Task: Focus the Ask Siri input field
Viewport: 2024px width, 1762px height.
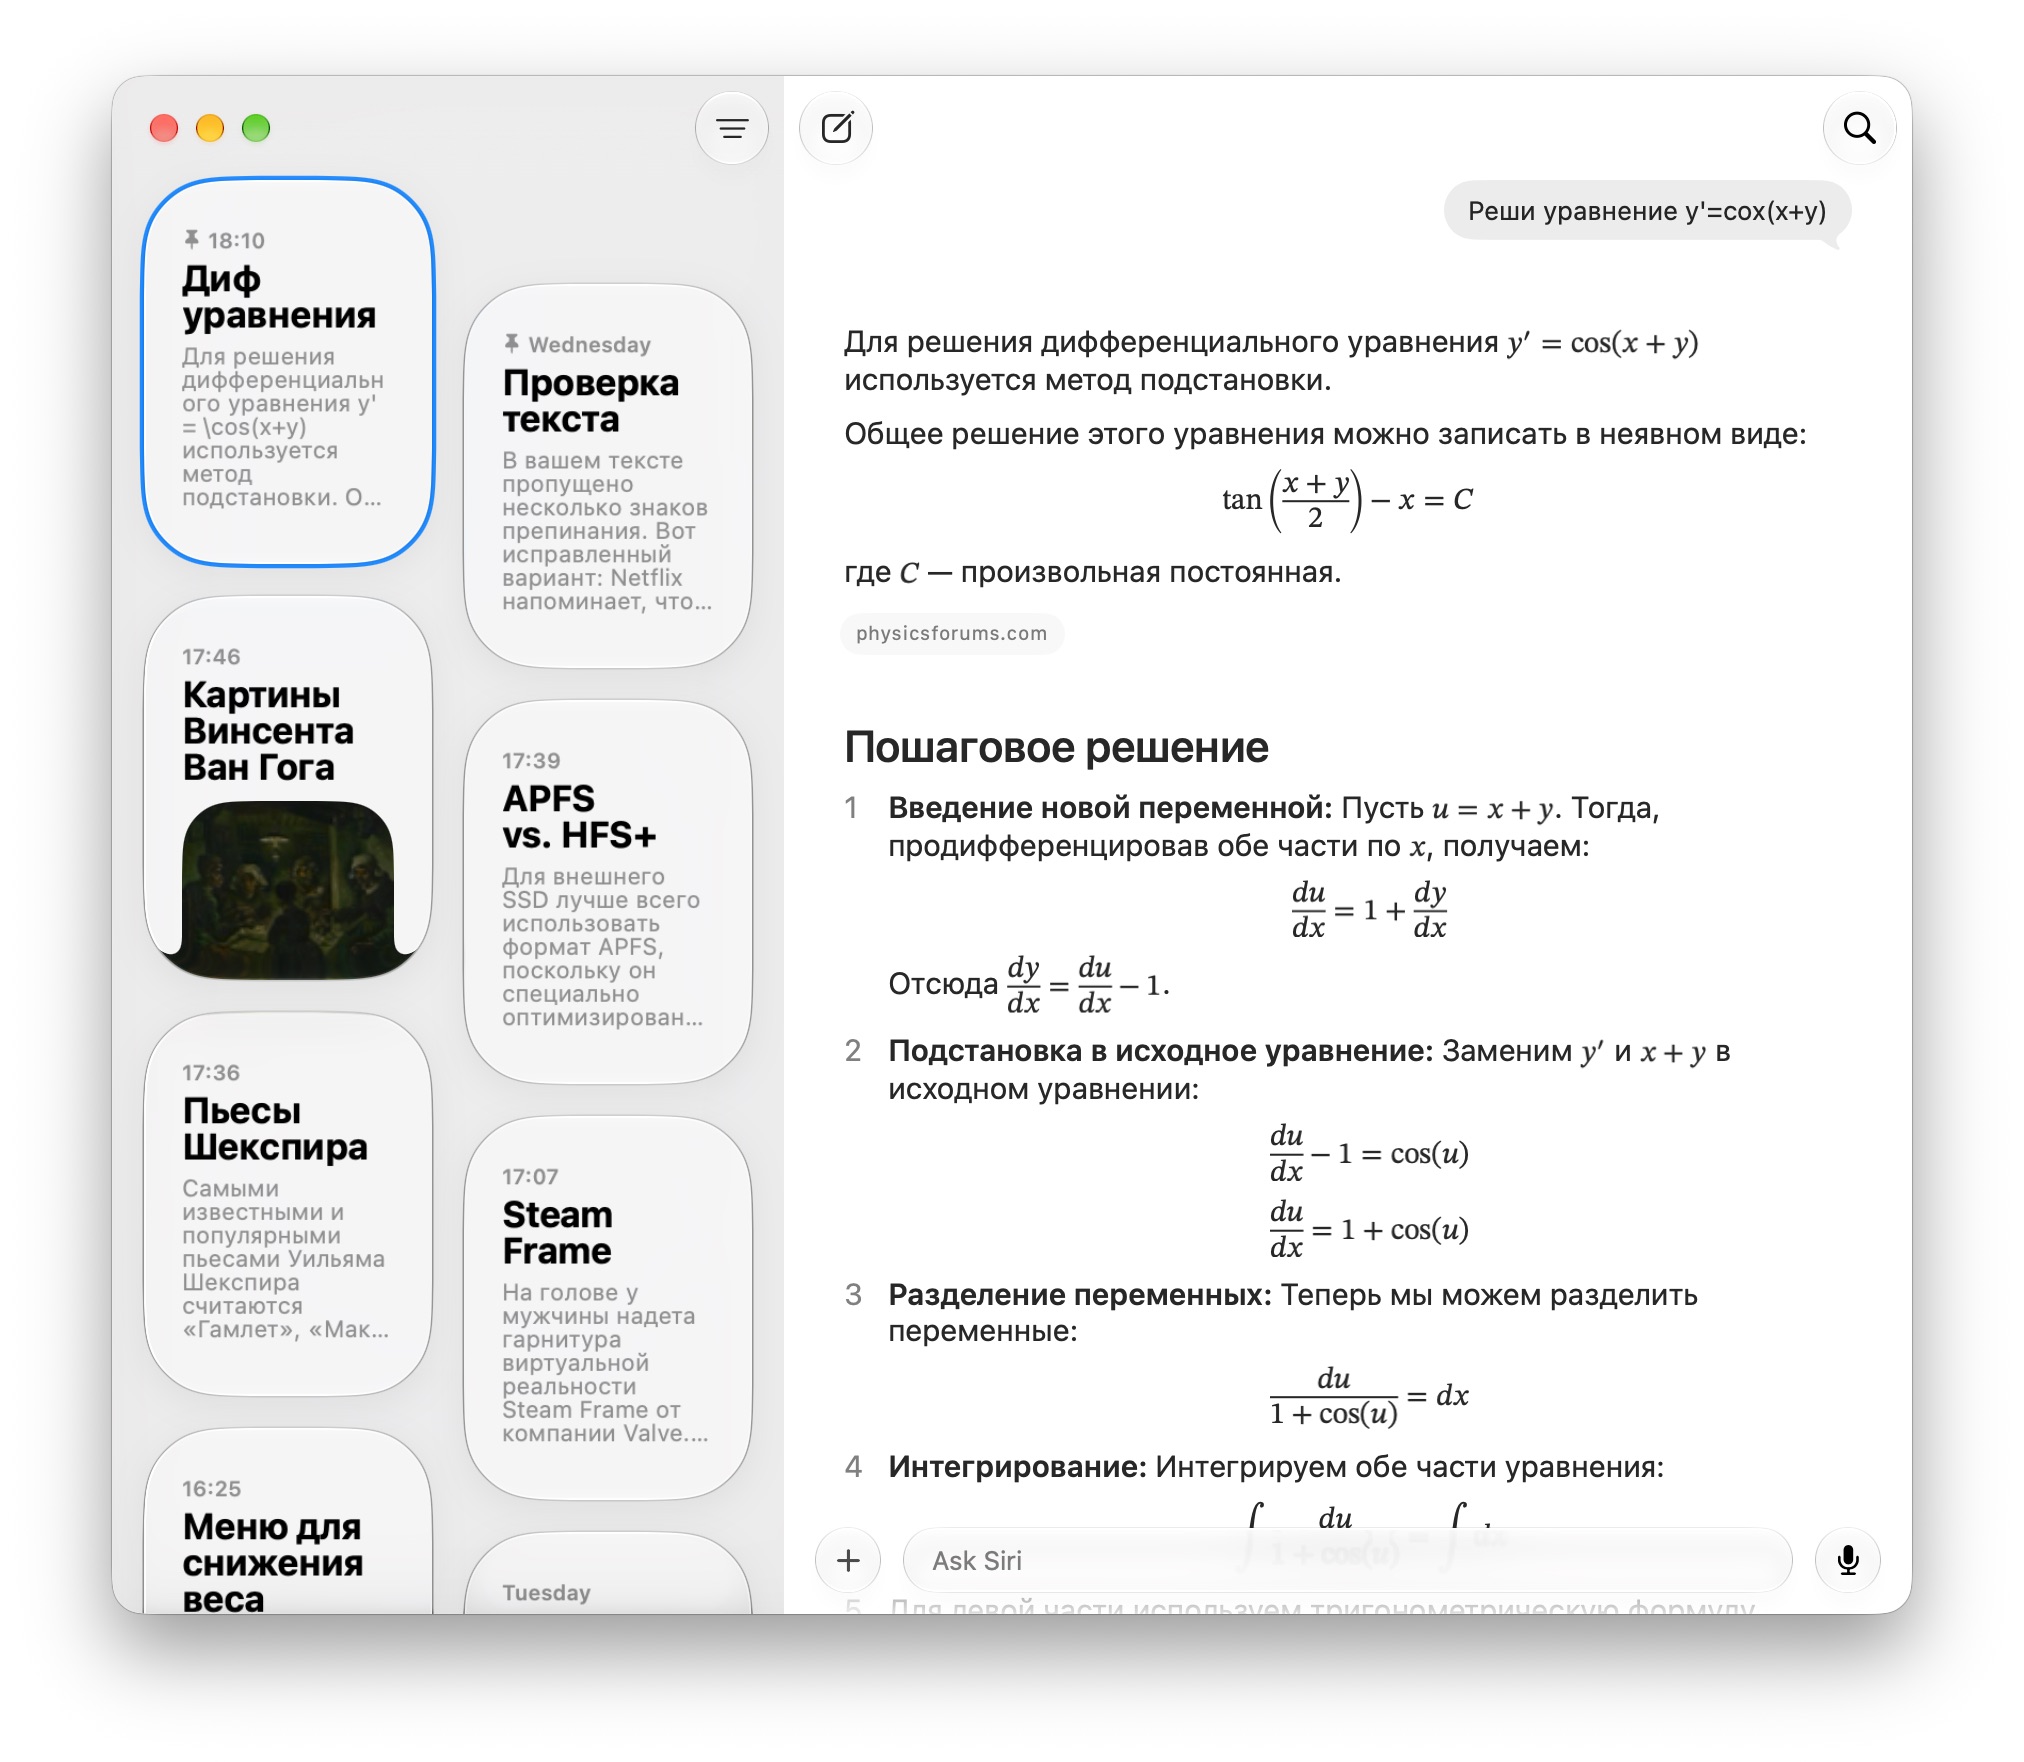Action: click(1347, 1560)
